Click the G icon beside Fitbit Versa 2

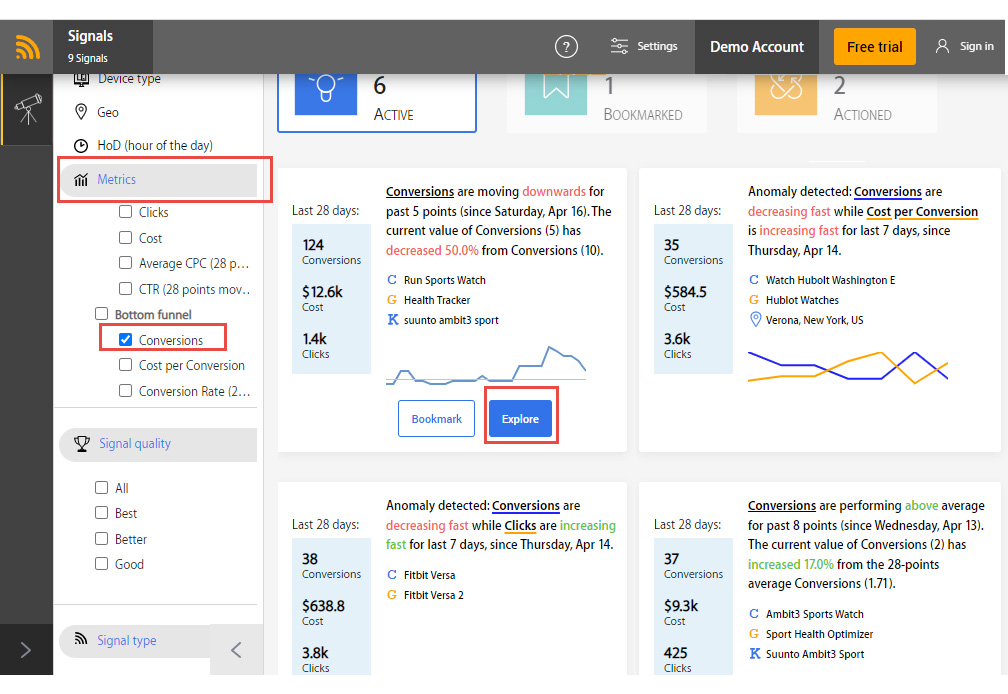tap(392, 594)
